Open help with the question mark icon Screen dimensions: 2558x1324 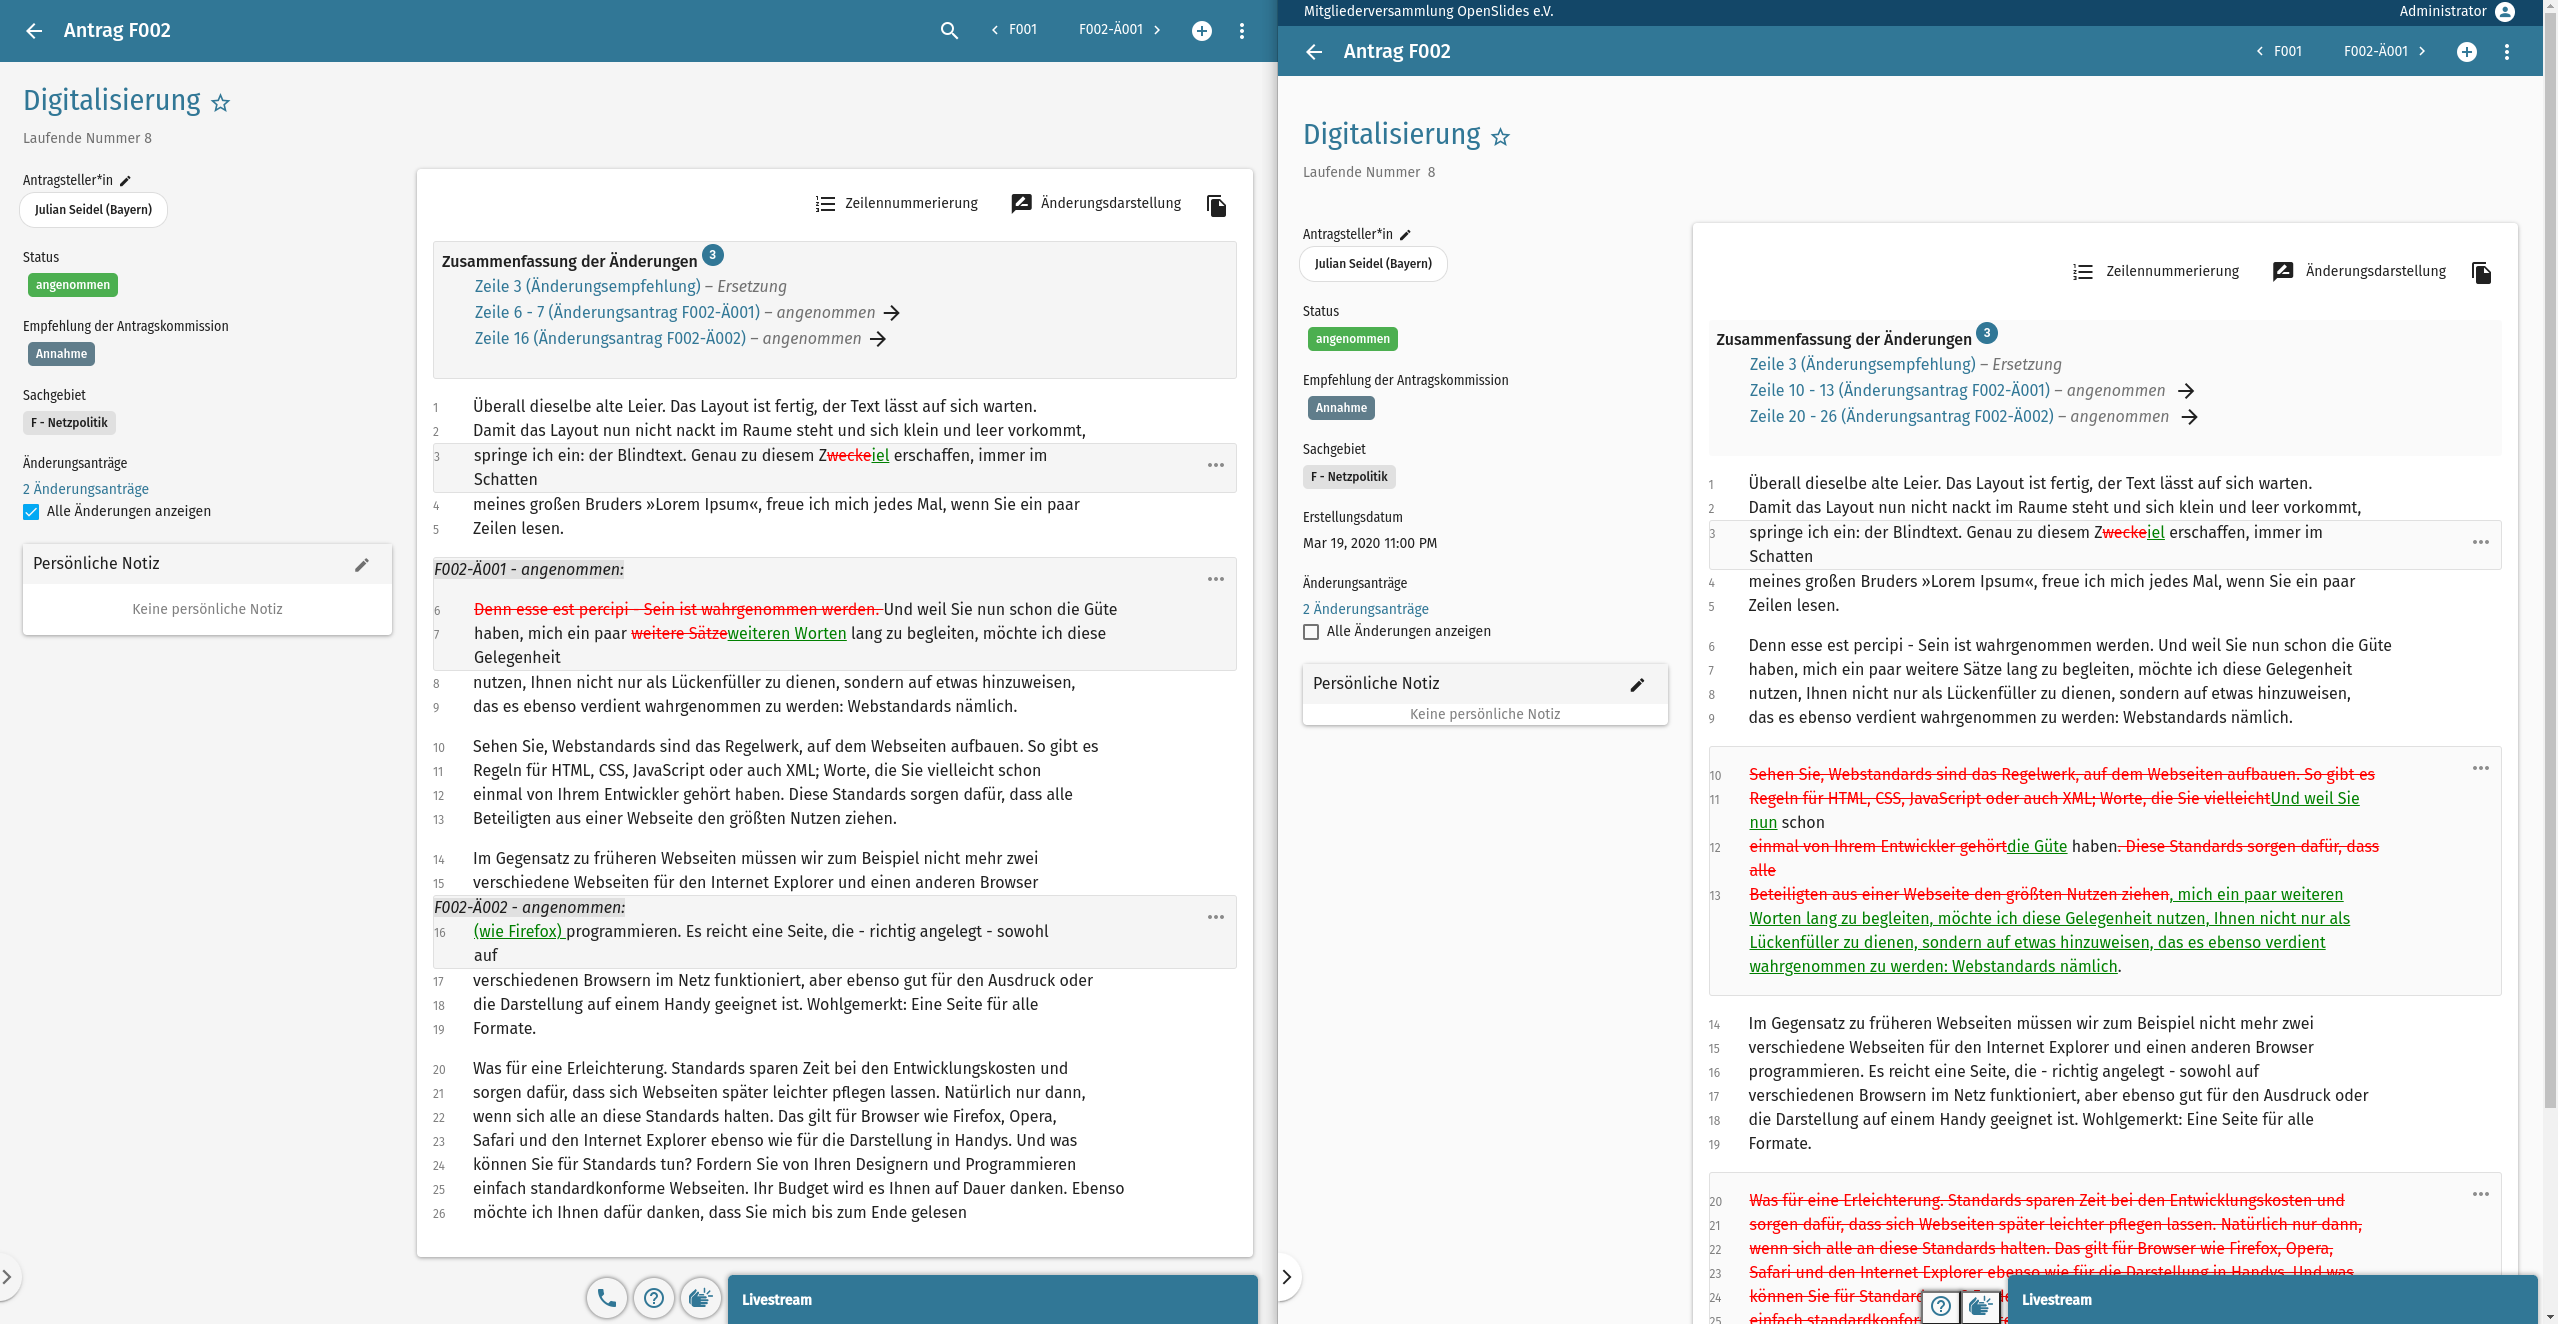tap(653, 1297)
